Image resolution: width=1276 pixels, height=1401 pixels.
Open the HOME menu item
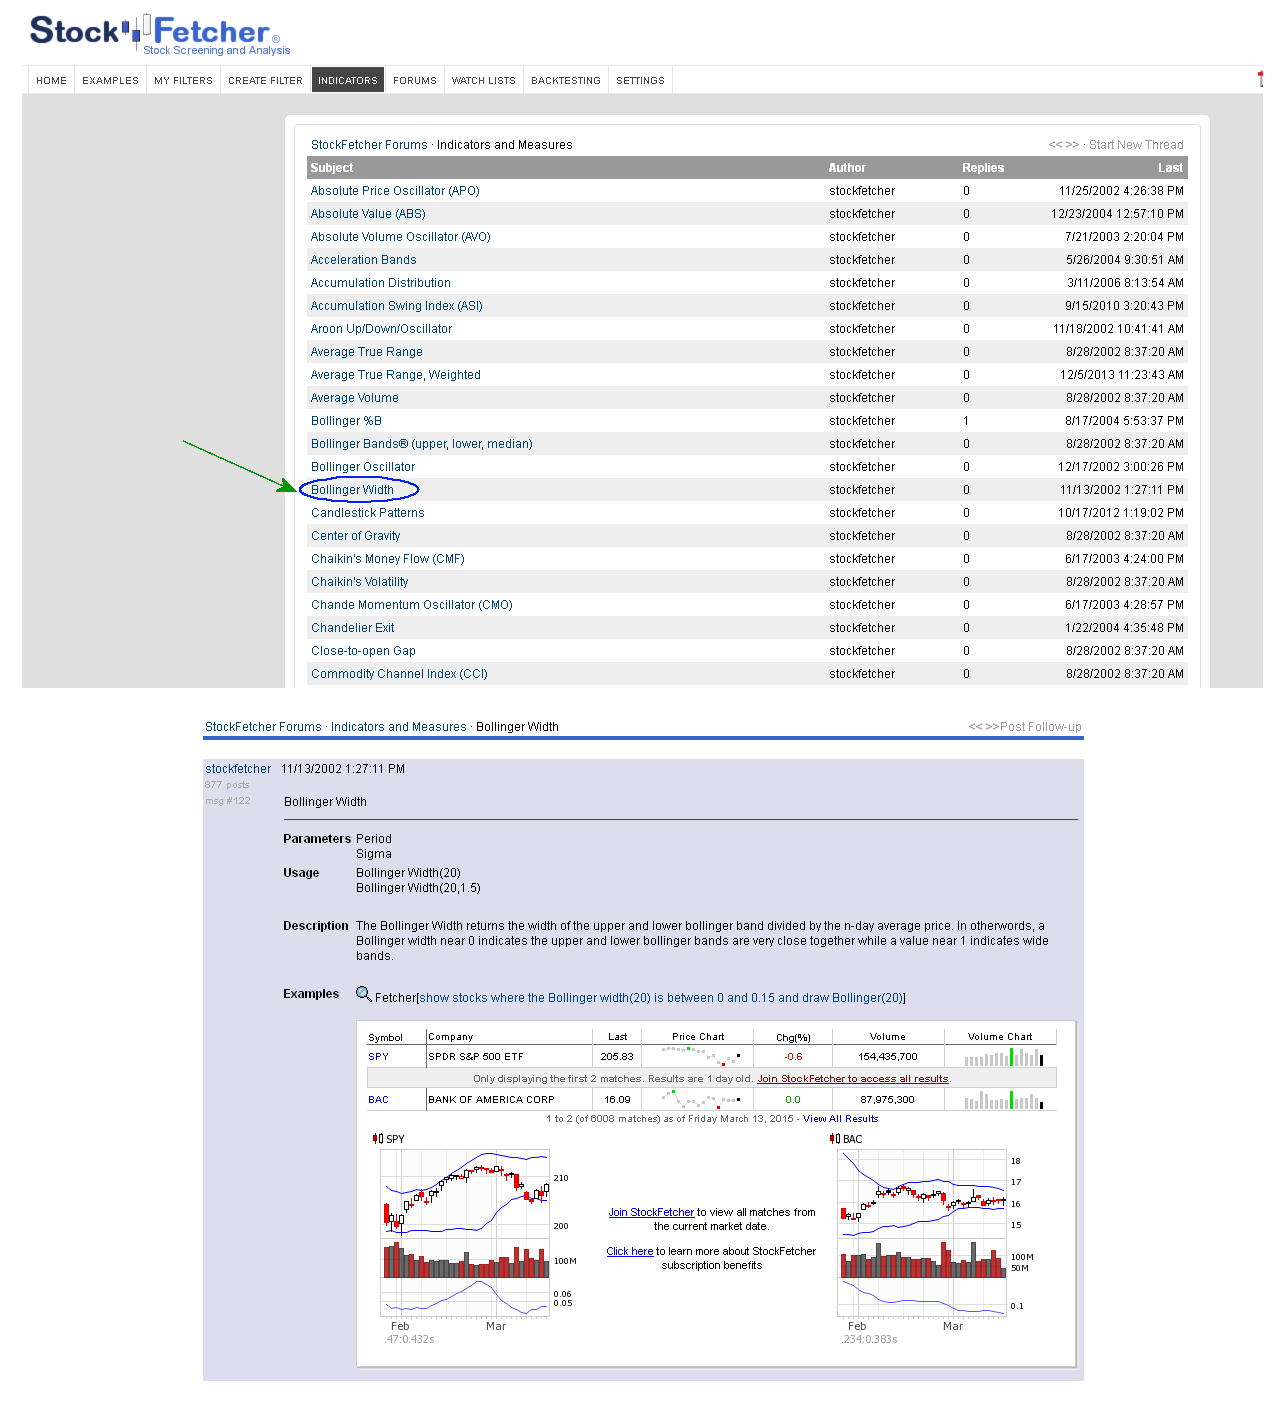point(51,80)
